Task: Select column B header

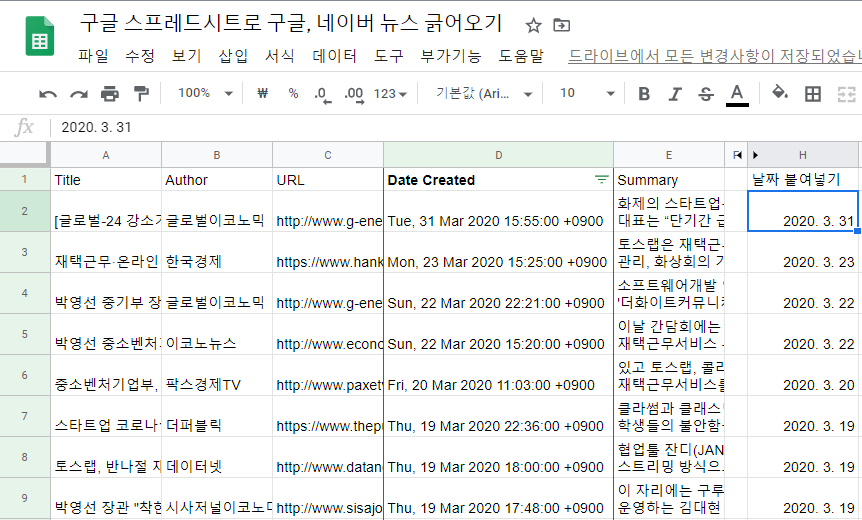Action: point(217,155)
